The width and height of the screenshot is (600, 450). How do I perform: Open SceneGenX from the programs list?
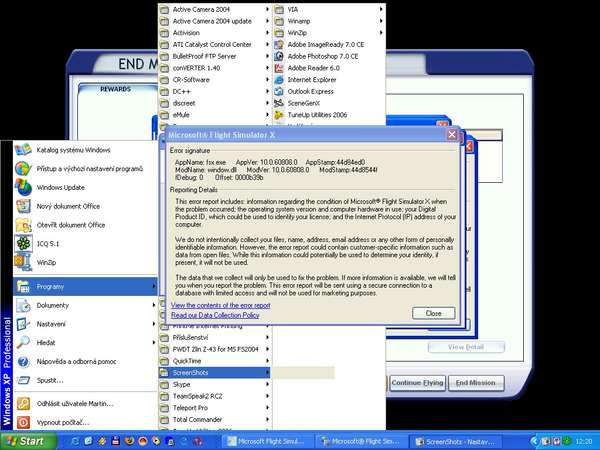[x=314, y=102]
